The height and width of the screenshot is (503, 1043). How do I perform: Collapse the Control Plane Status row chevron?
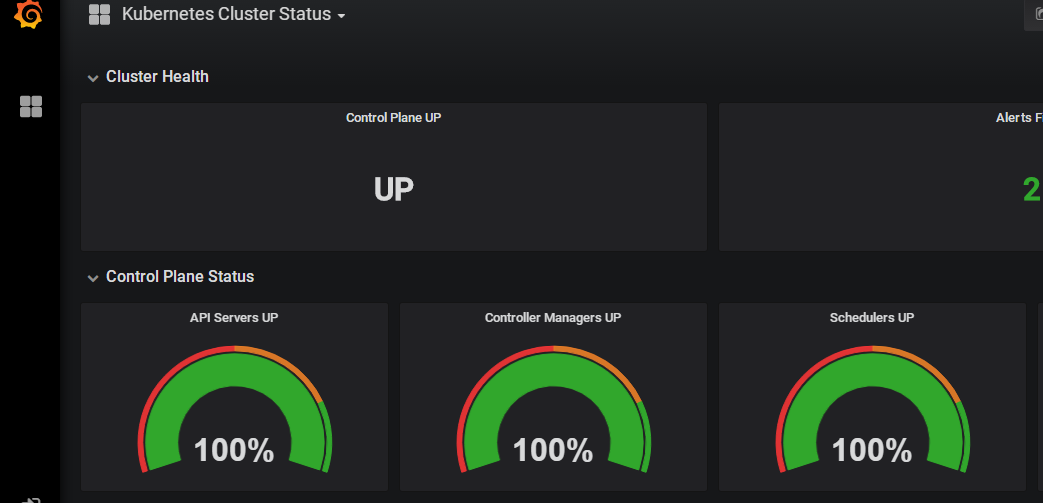point(93,278)
